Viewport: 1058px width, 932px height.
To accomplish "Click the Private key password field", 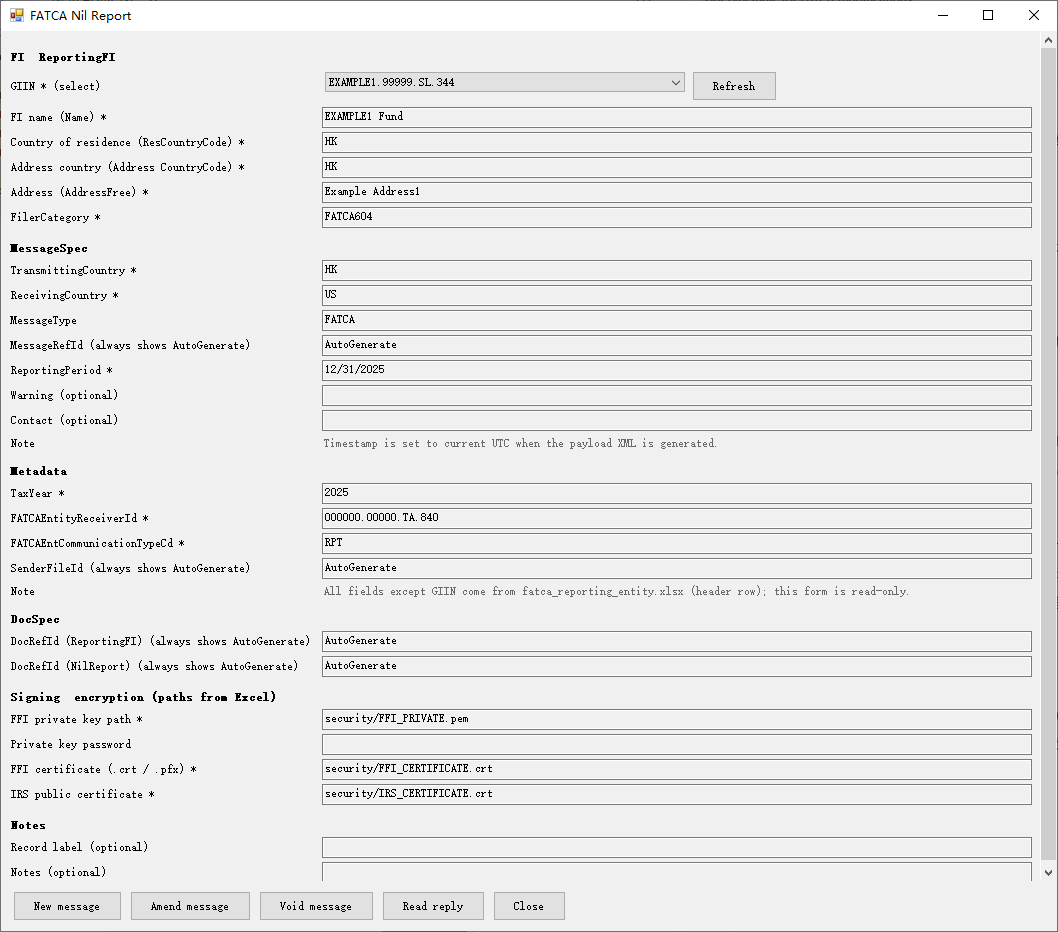I will (x=676, y=744).
